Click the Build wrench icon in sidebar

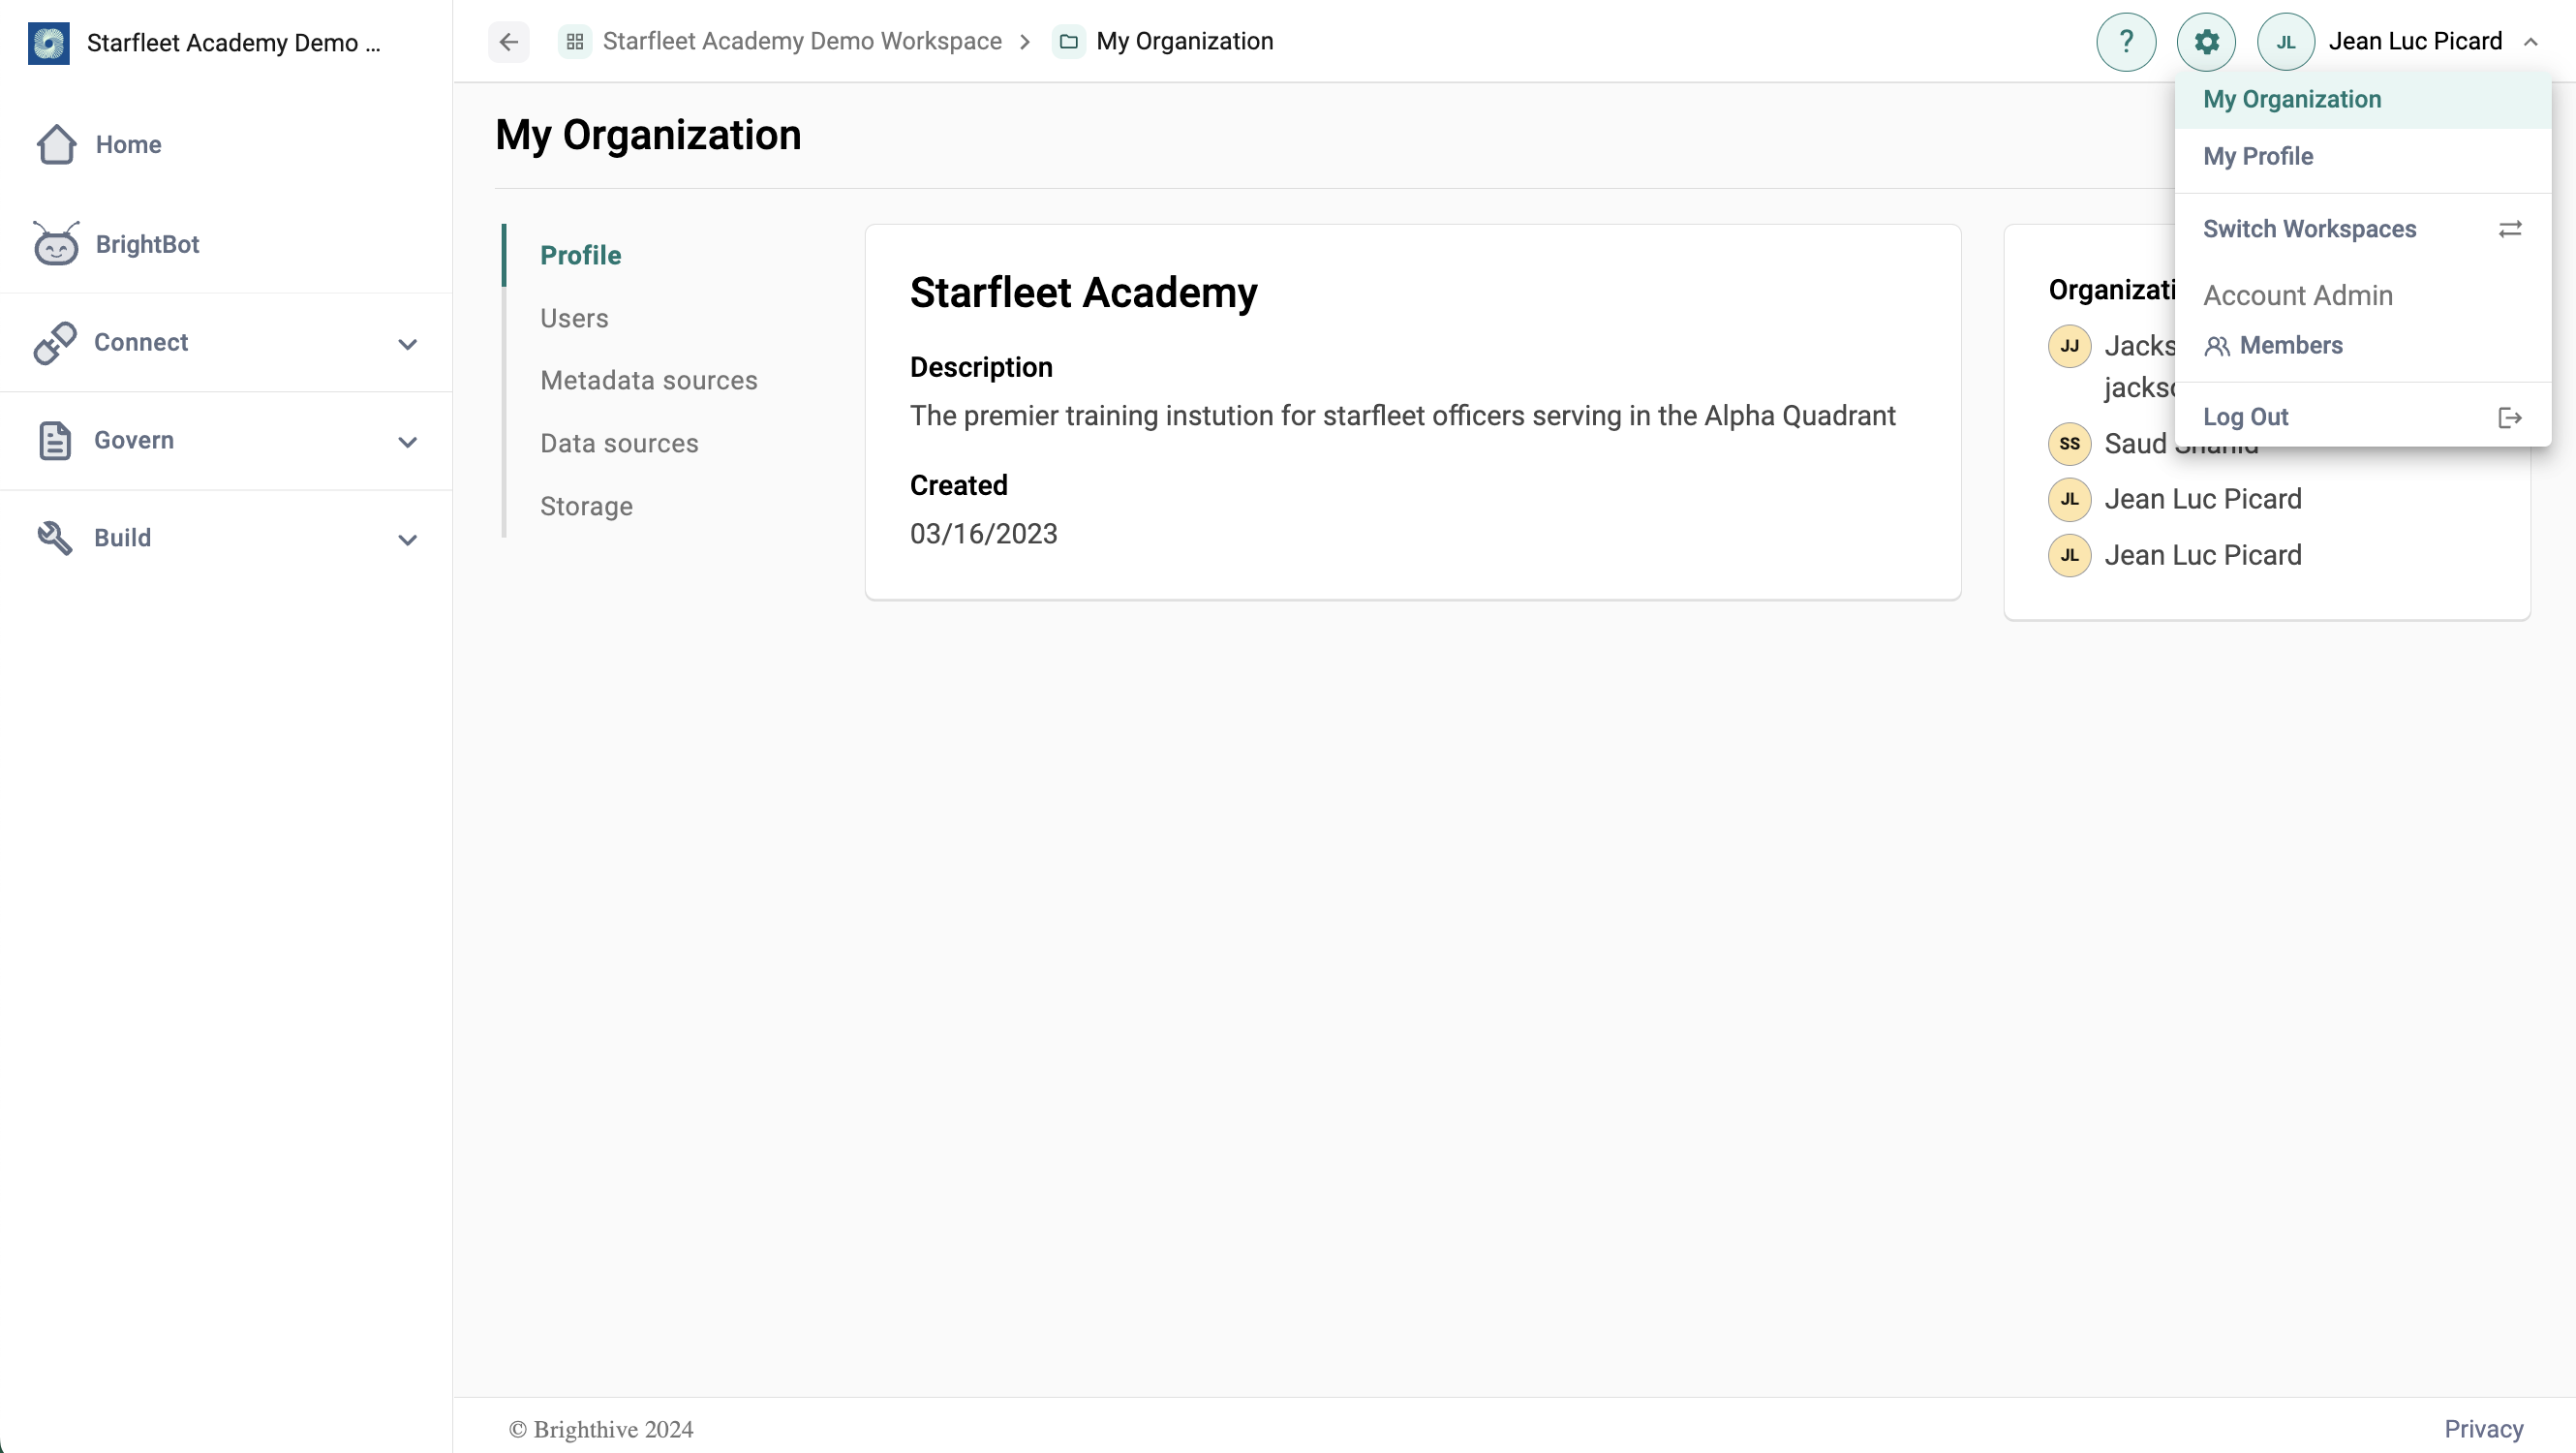(x=55, y=538)
